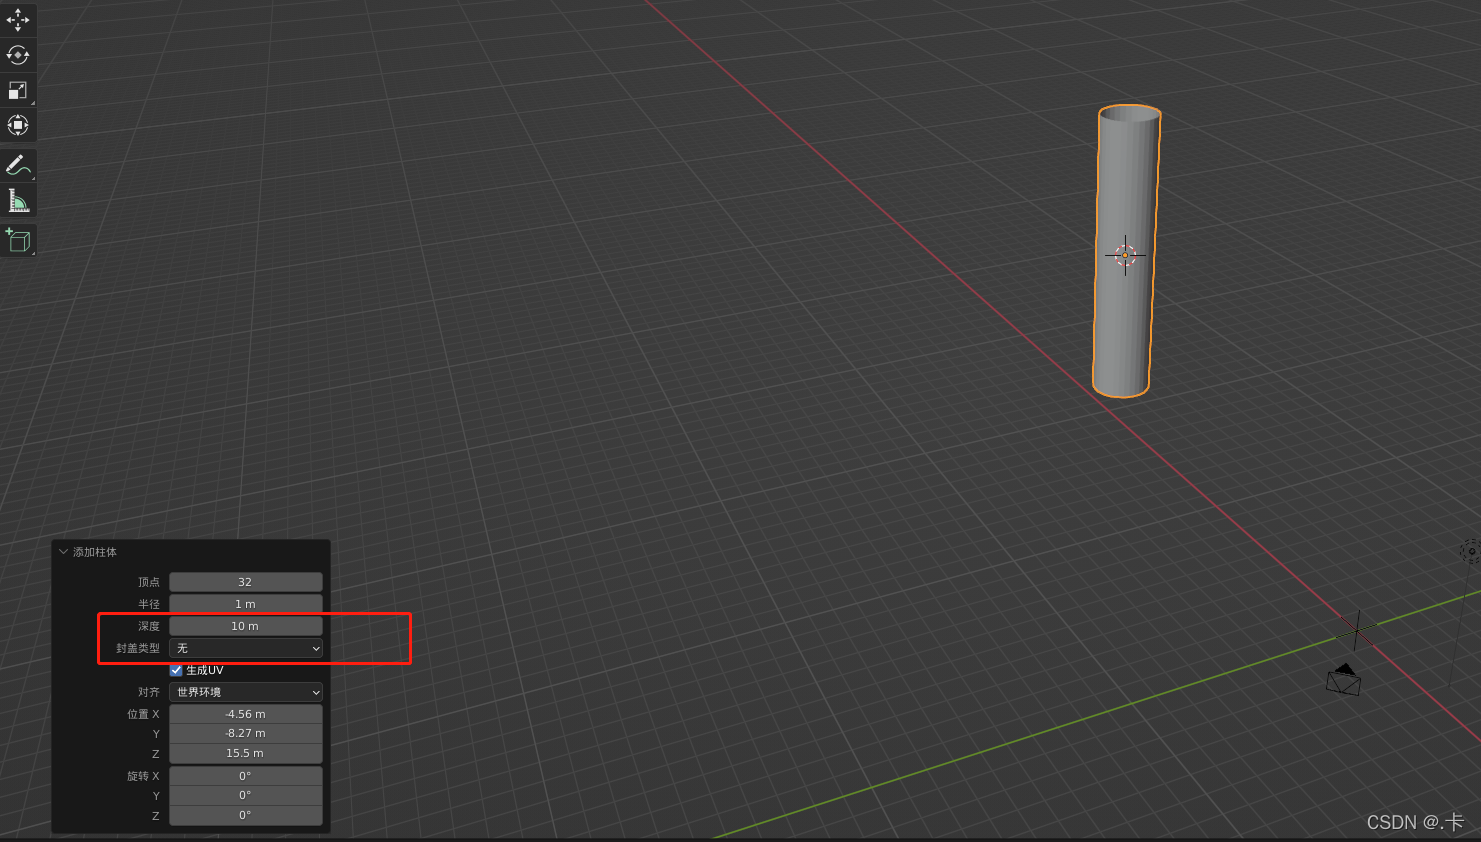Collapse the 添加柱体 panel
Screen dimensions: 1481x842
click(64, 552)
